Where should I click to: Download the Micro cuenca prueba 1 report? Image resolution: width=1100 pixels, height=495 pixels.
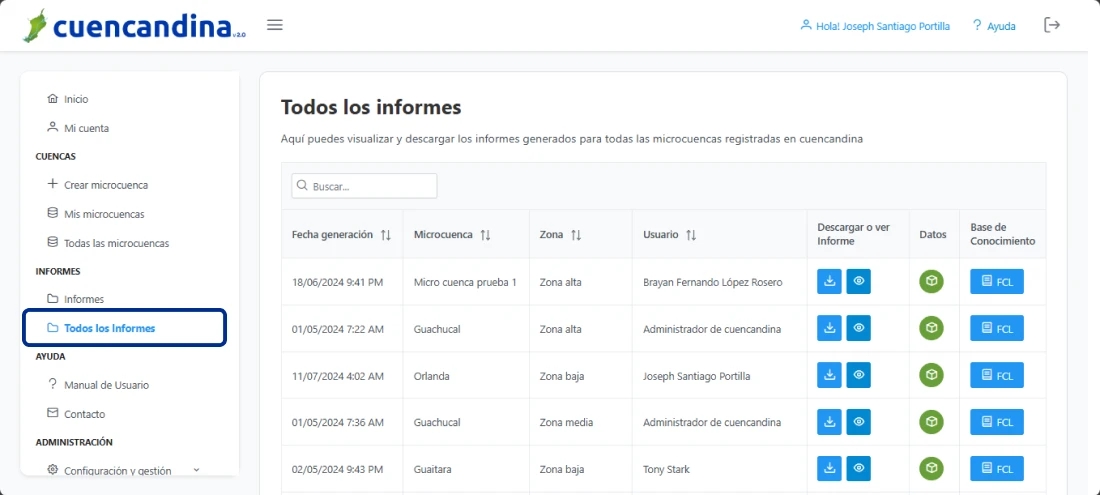[x=829, y=282]
